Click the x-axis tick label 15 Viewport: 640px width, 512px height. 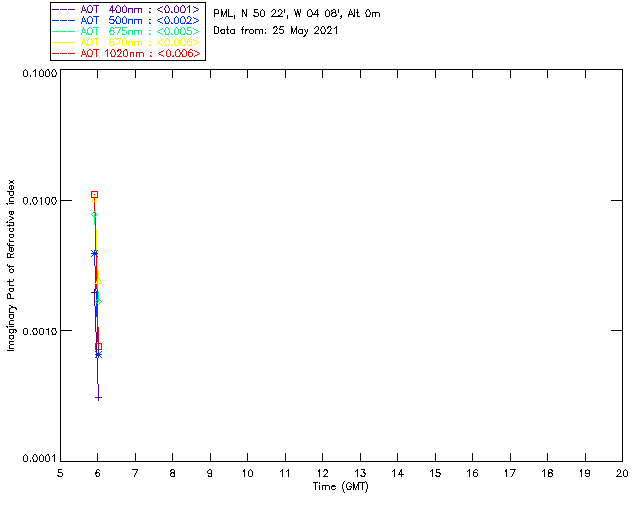tap(435, 474)
